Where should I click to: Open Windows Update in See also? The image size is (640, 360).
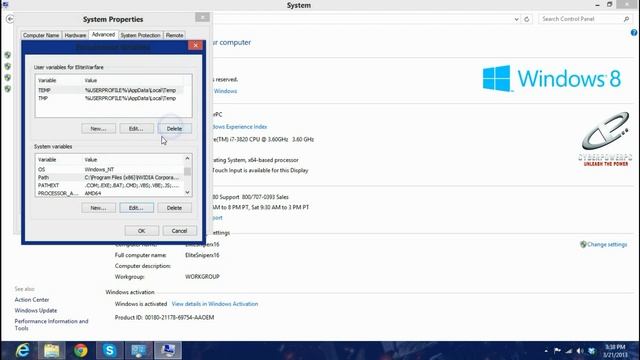(x=36, y=311)
